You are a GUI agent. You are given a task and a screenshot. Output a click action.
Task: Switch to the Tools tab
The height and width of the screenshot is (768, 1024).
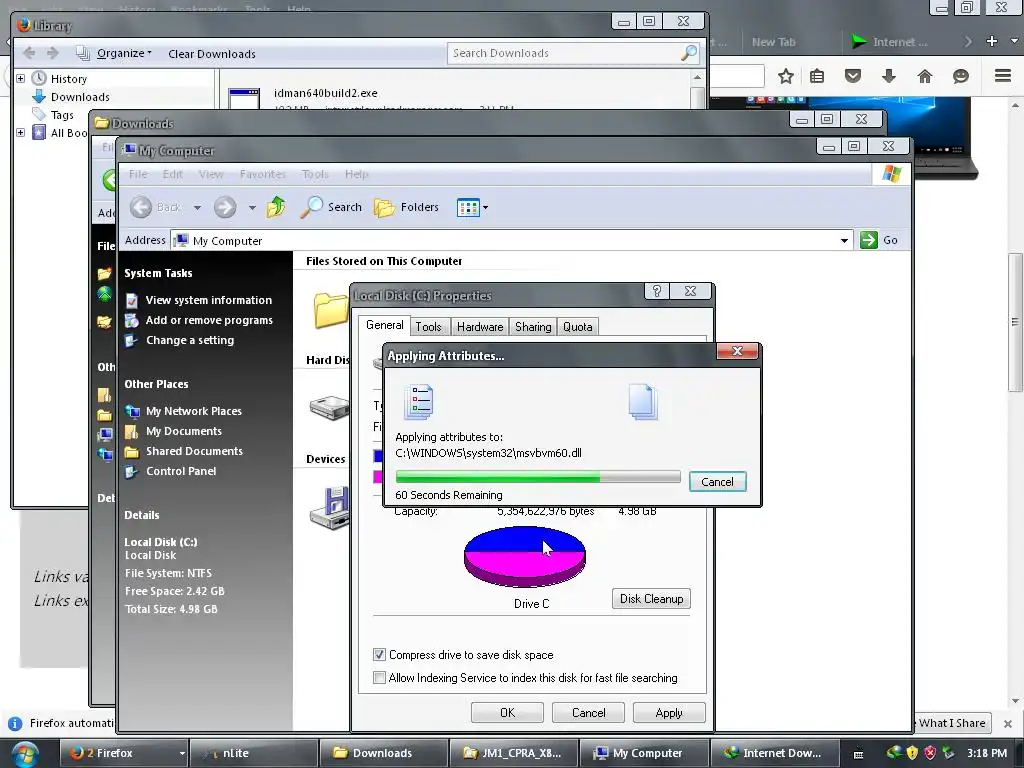428,327
